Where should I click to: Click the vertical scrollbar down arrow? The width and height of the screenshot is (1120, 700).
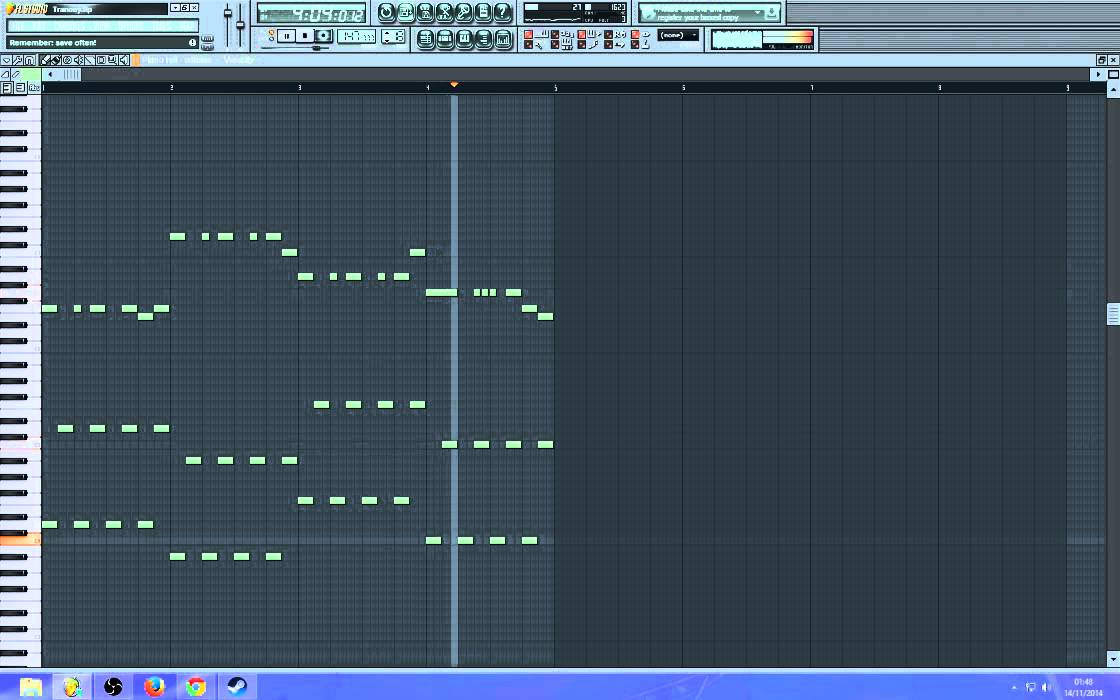point(1113,659)
